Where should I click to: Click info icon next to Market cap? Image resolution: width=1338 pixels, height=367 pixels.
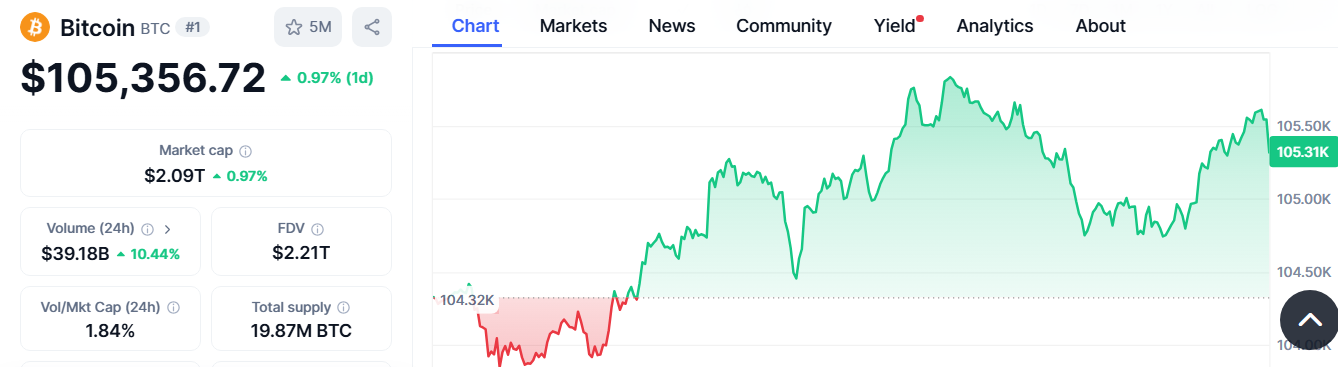[x=246, y=151]
